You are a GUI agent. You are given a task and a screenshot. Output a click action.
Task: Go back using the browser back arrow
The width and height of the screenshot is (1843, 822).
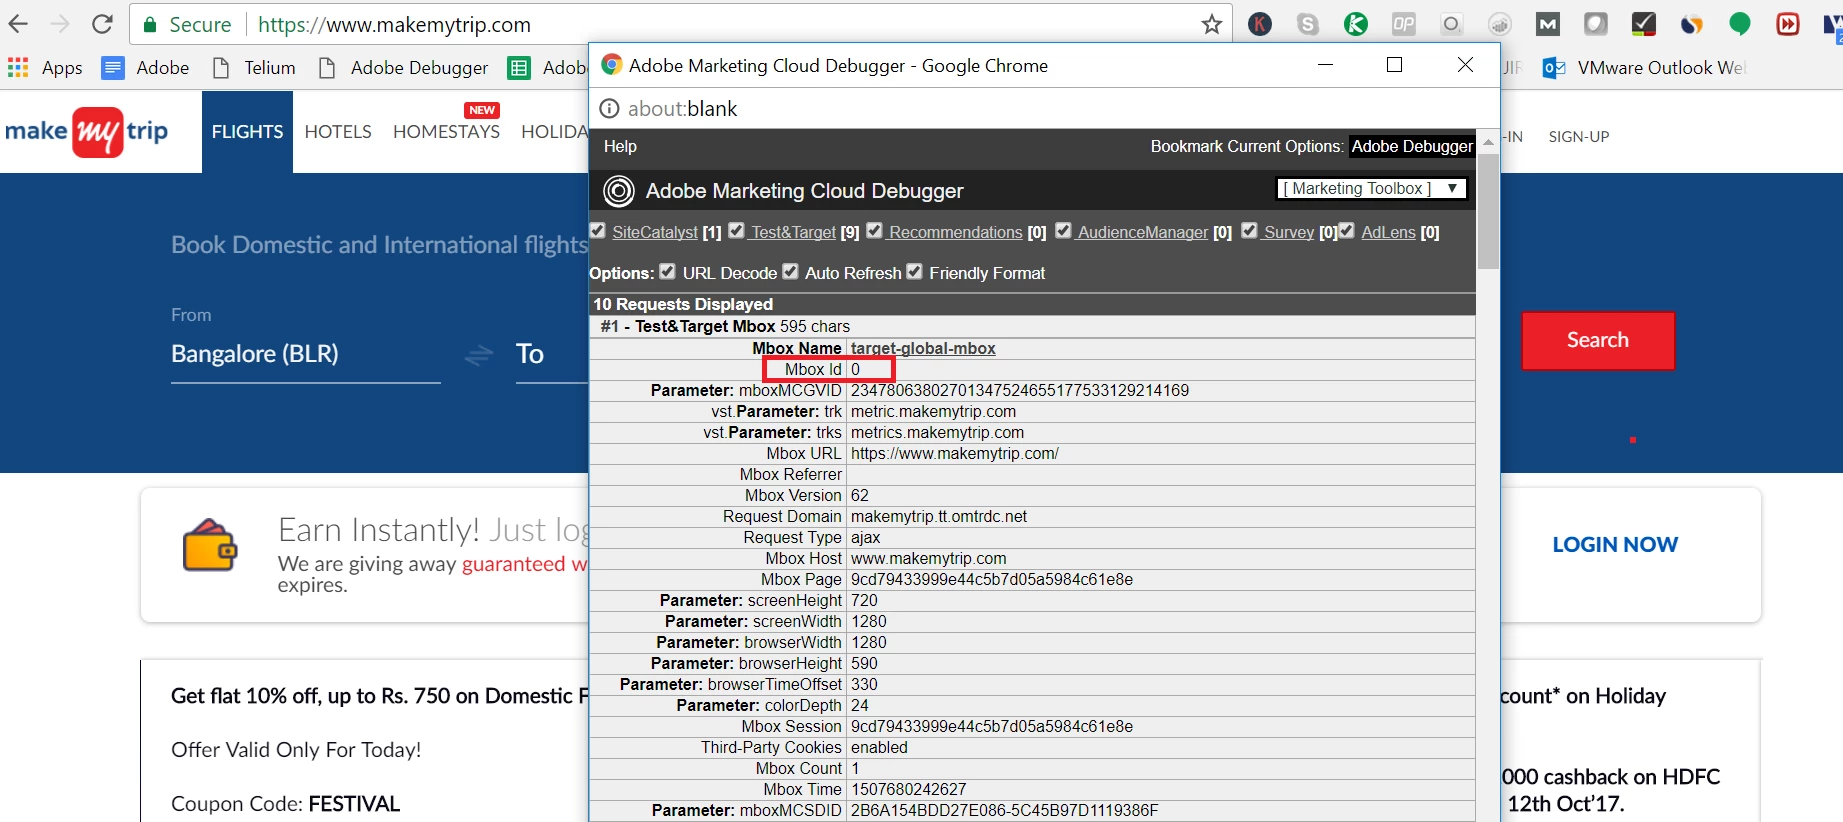tap(18, 24)
